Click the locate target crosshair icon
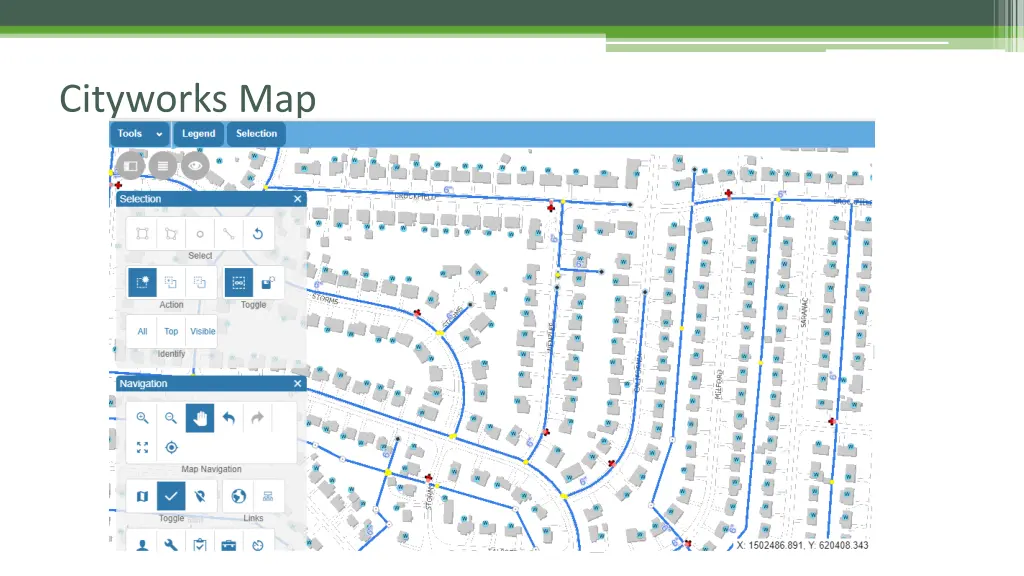 coord(171,447)
